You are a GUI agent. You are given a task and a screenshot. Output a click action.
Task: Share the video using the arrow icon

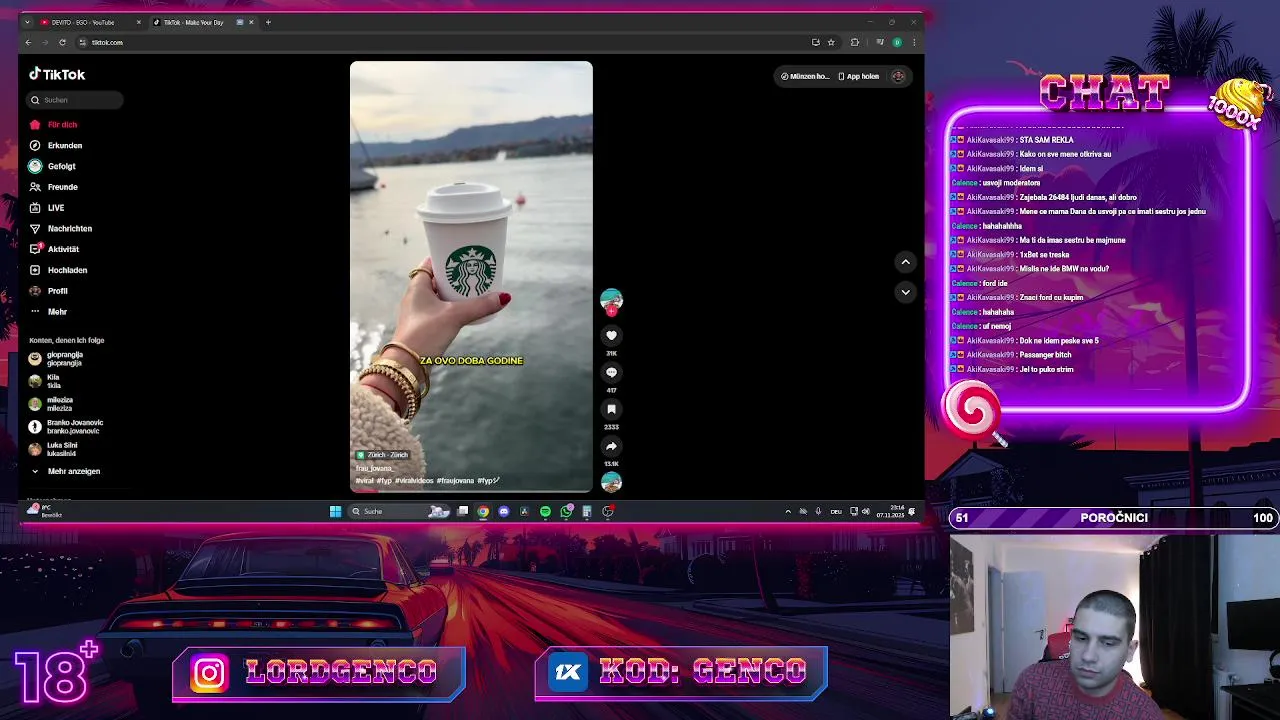pyautogui.click(x=611, y=446)
